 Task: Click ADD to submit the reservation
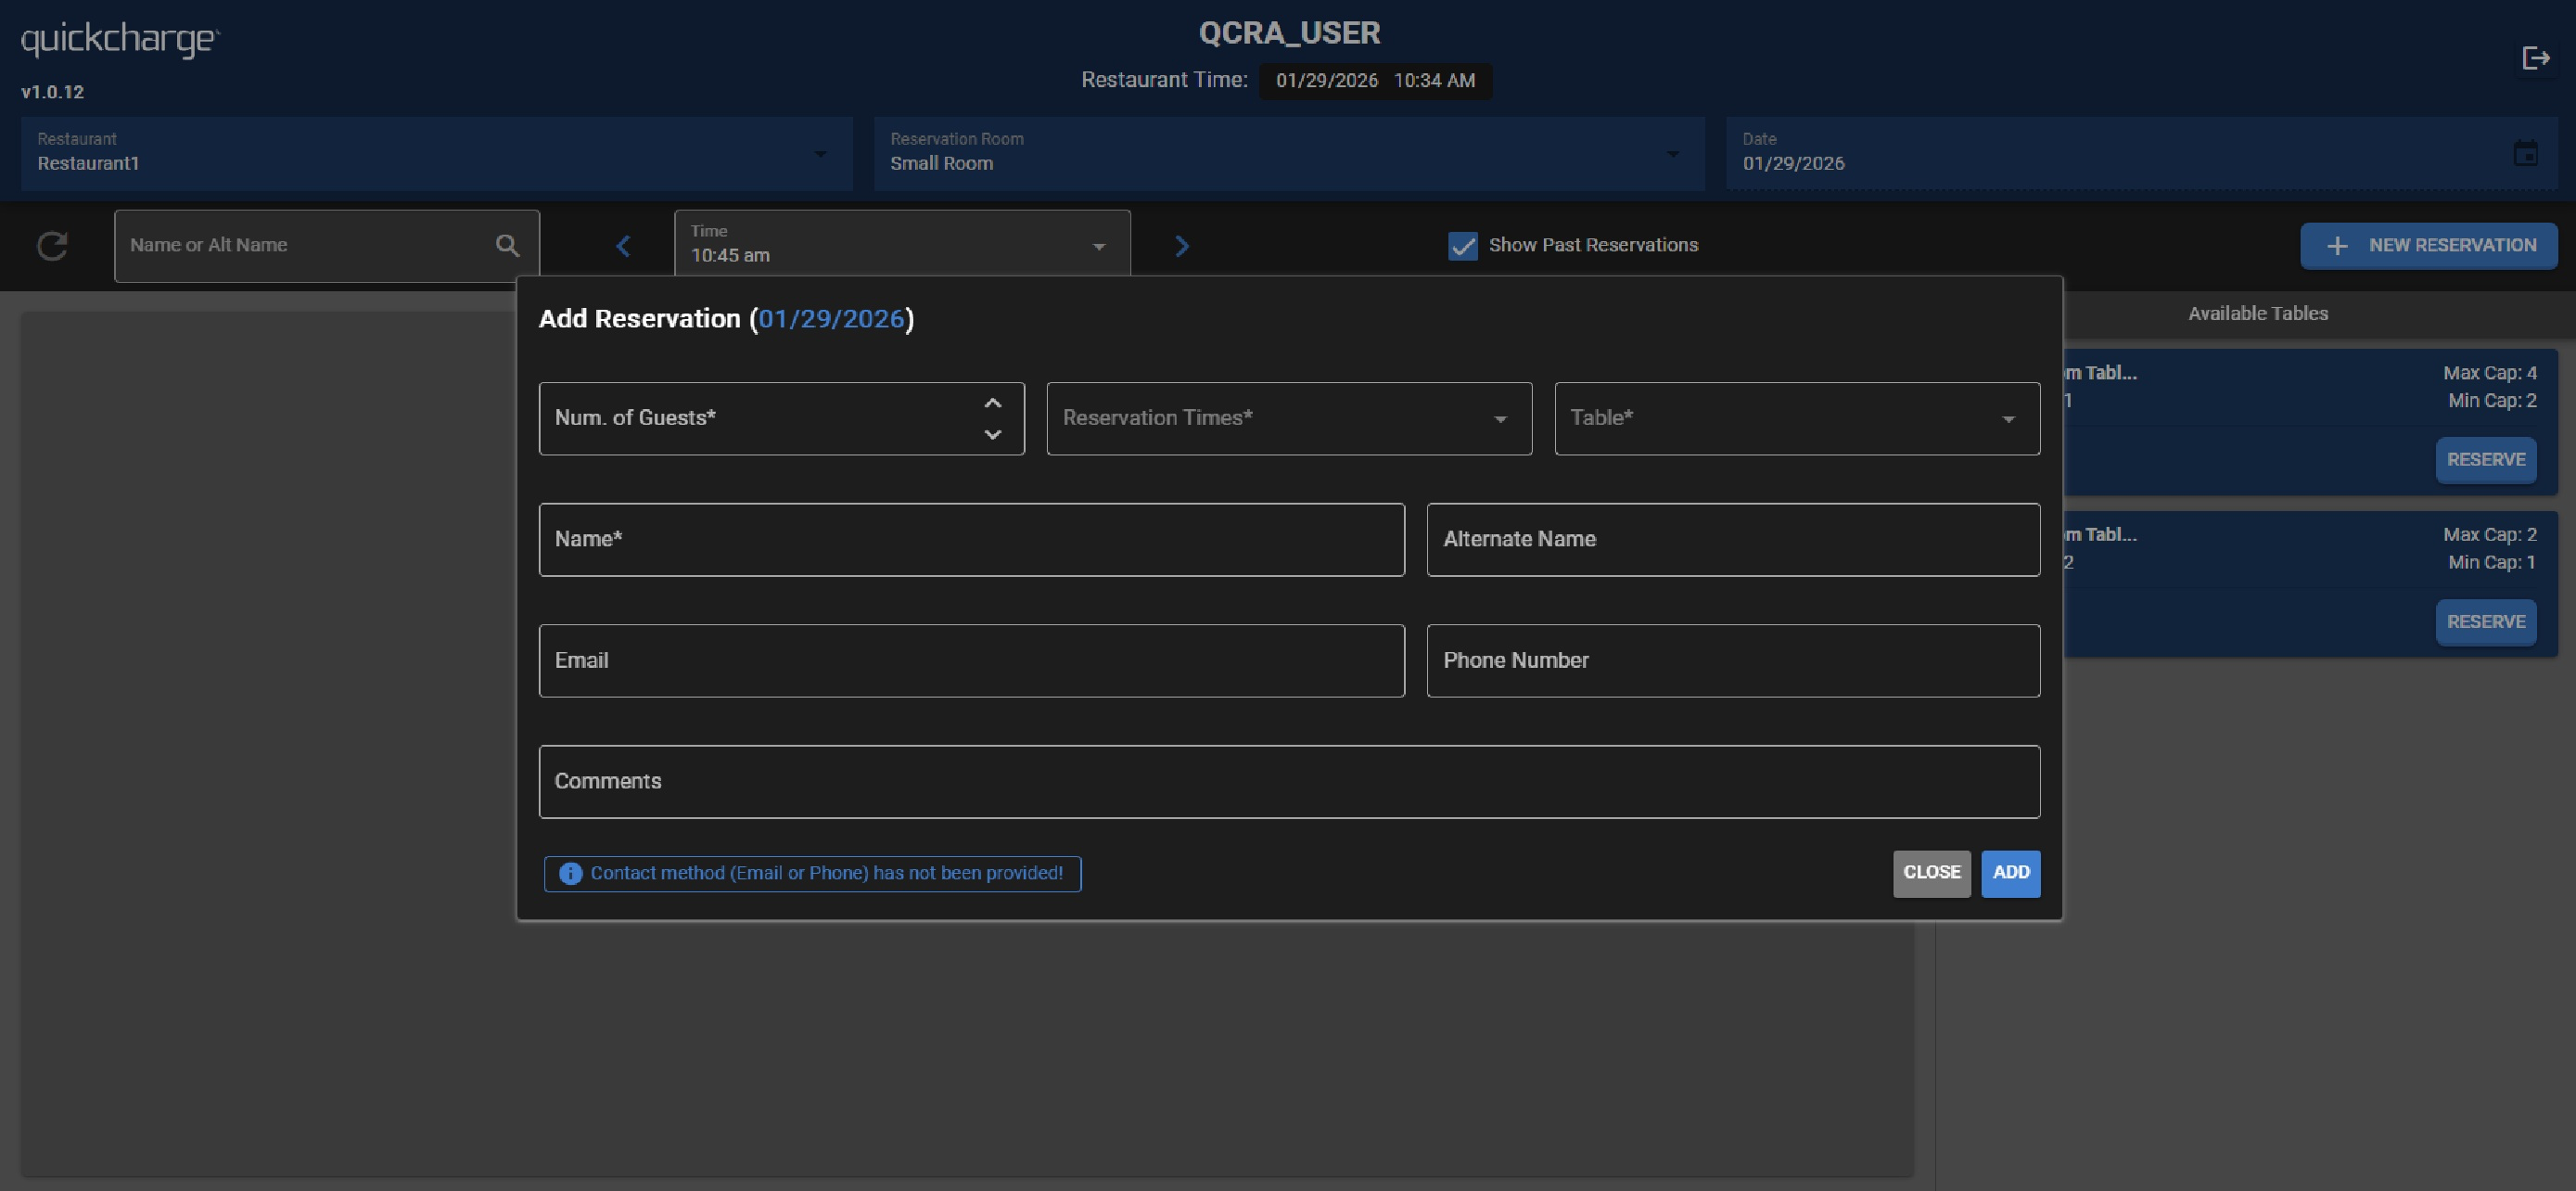click(2010, 873)
